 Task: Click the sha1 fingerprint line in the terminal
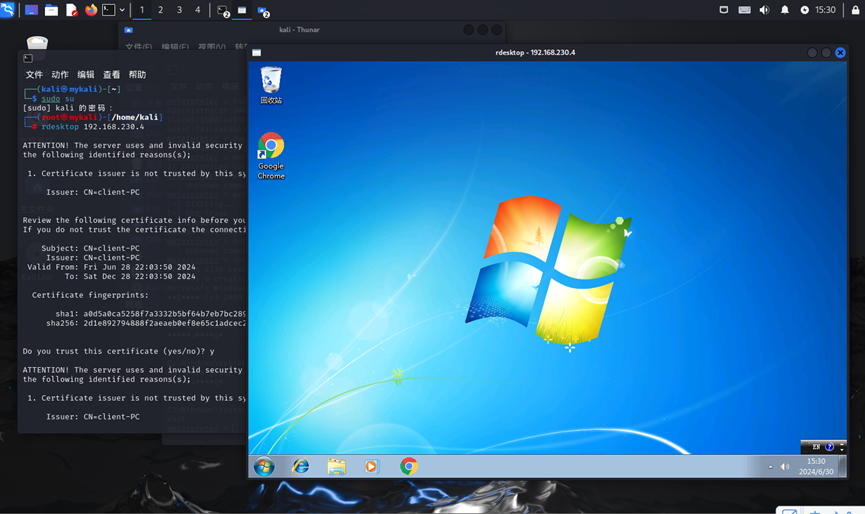click(150, 313)
